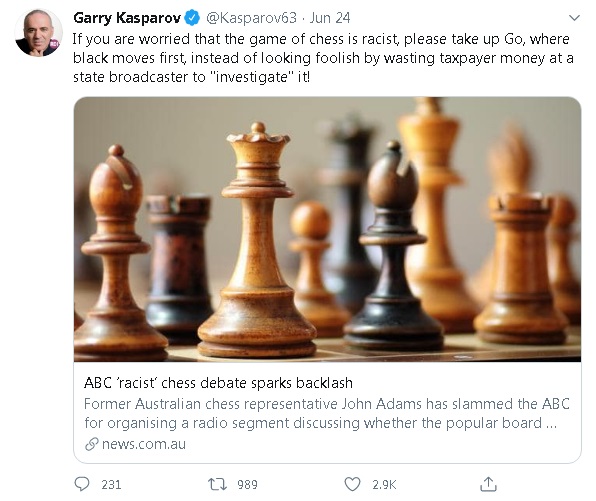This screenshot has width=596, height=501.
Task: Click the blue verified badge
Action: click(x=192, y=18)
